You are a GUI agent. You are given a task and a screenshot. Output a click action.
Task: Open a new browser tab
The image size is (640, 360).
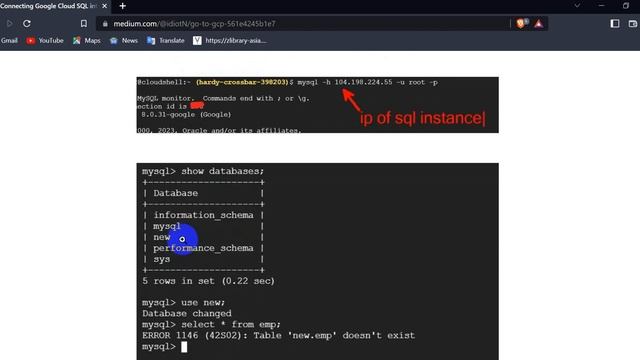122,6
